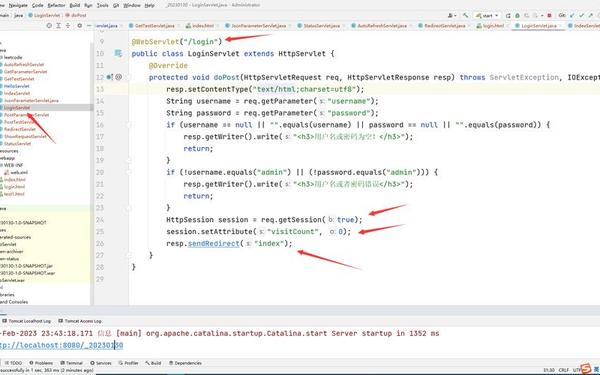The width and height of the screenshot is (600, 375).
Task: Select LoginServlet in the project tree
Action: click(17, 108)
